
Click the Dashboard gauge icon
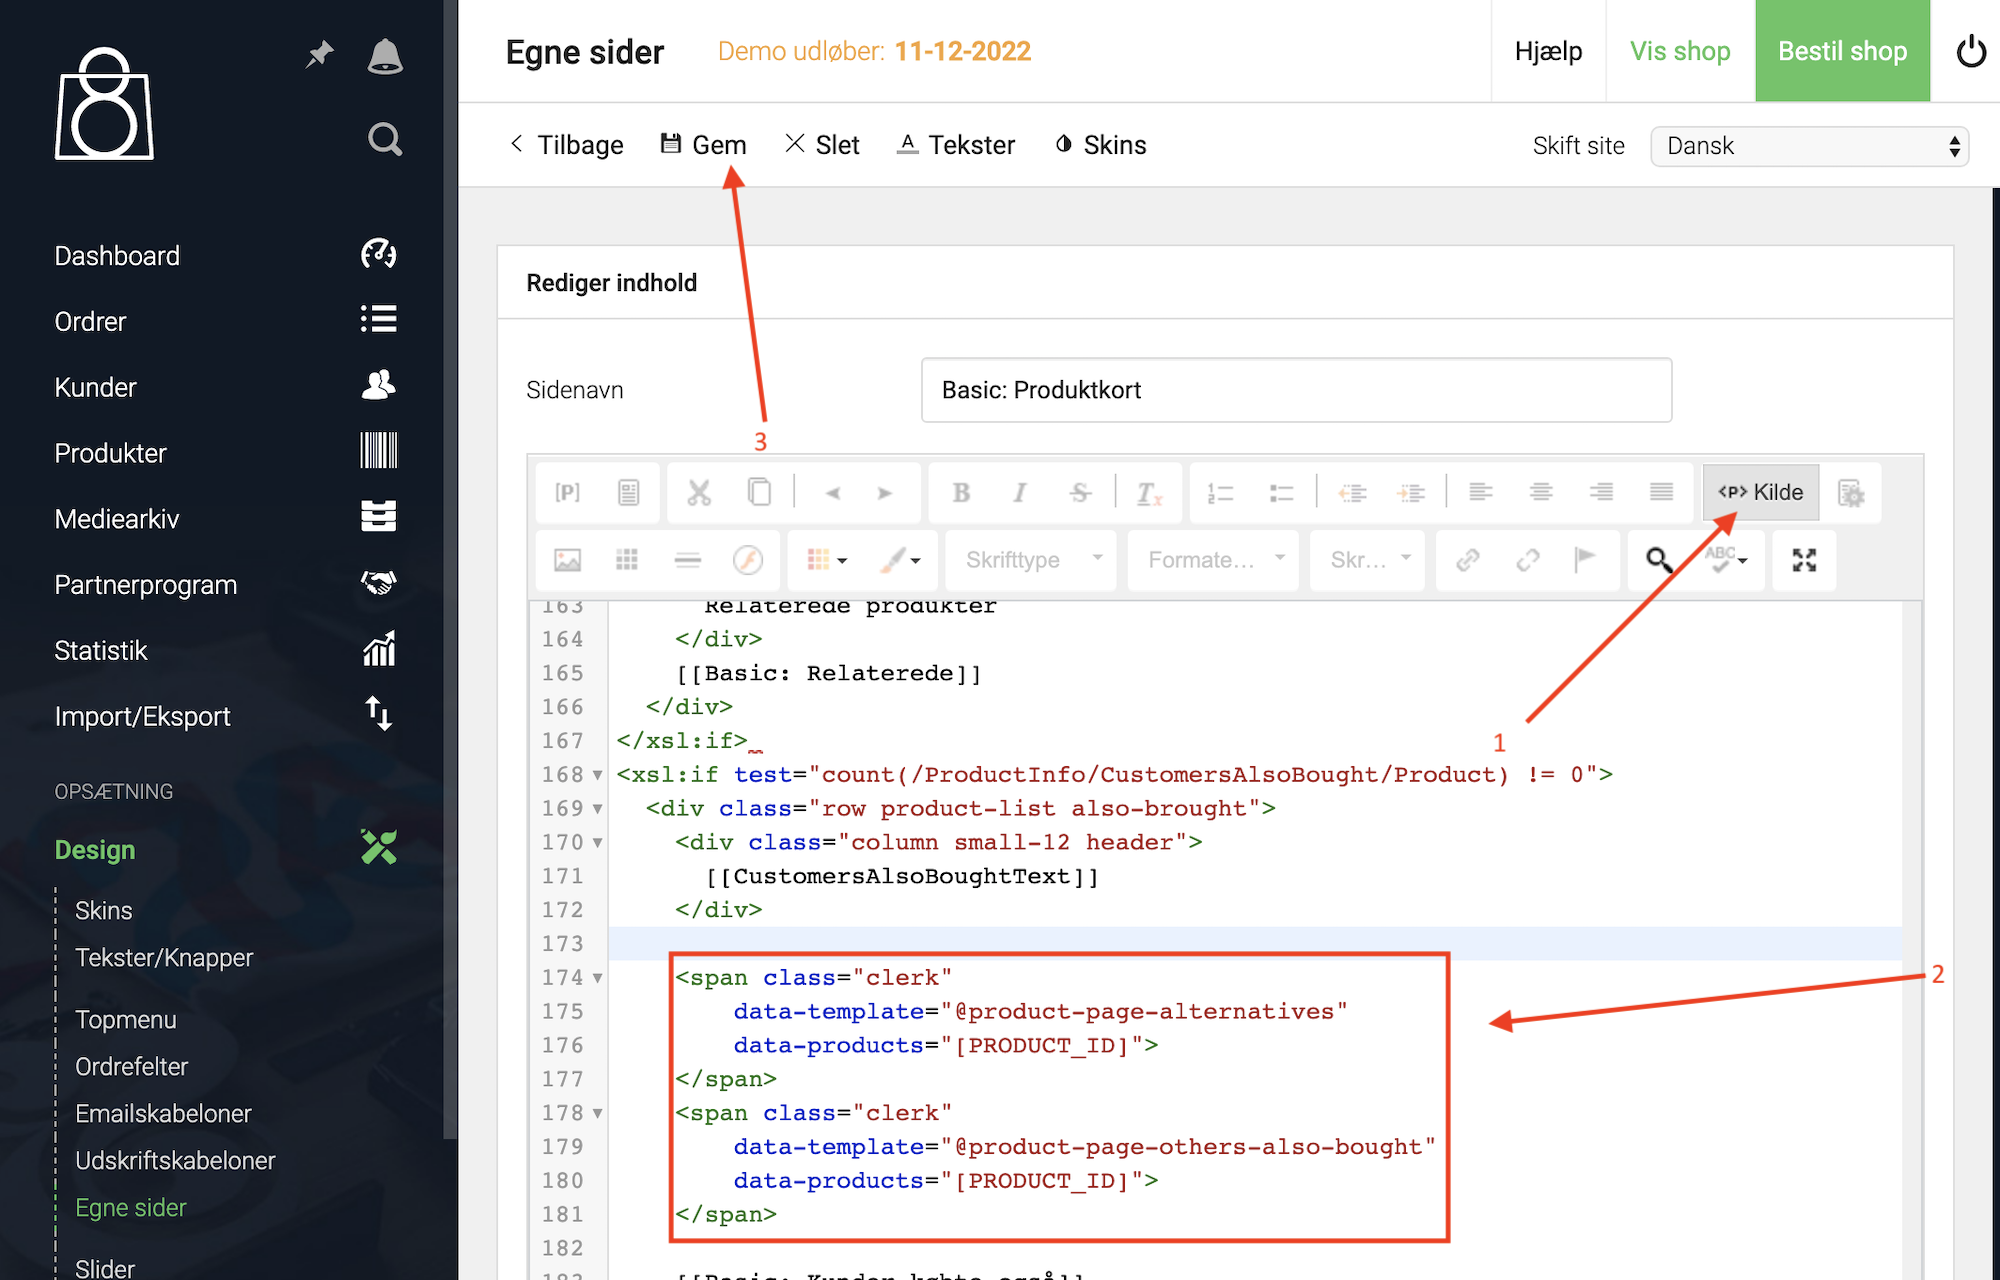(378, 255)
